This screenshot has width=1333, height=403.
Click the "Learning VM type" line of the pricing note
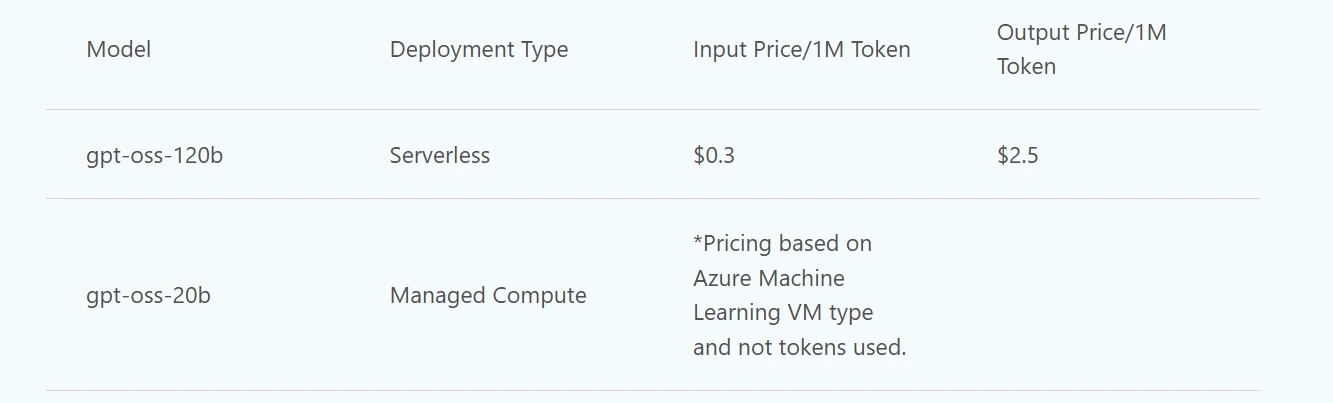click(x=783, y=313)
